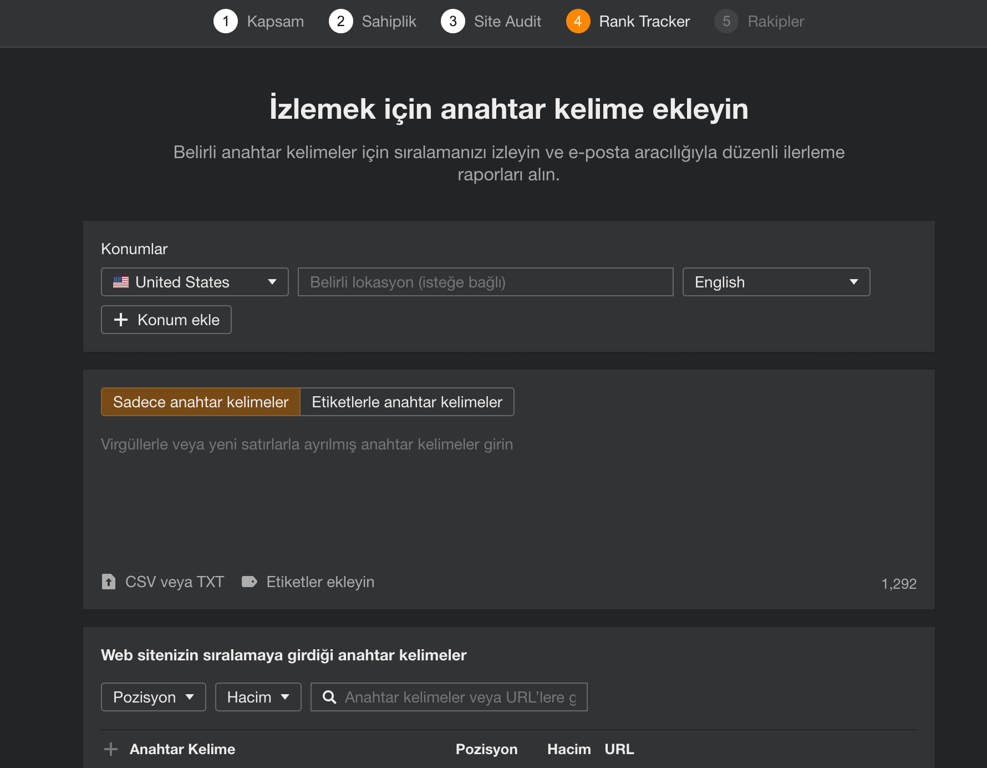Open the United States country dropdown

point(193,281)
